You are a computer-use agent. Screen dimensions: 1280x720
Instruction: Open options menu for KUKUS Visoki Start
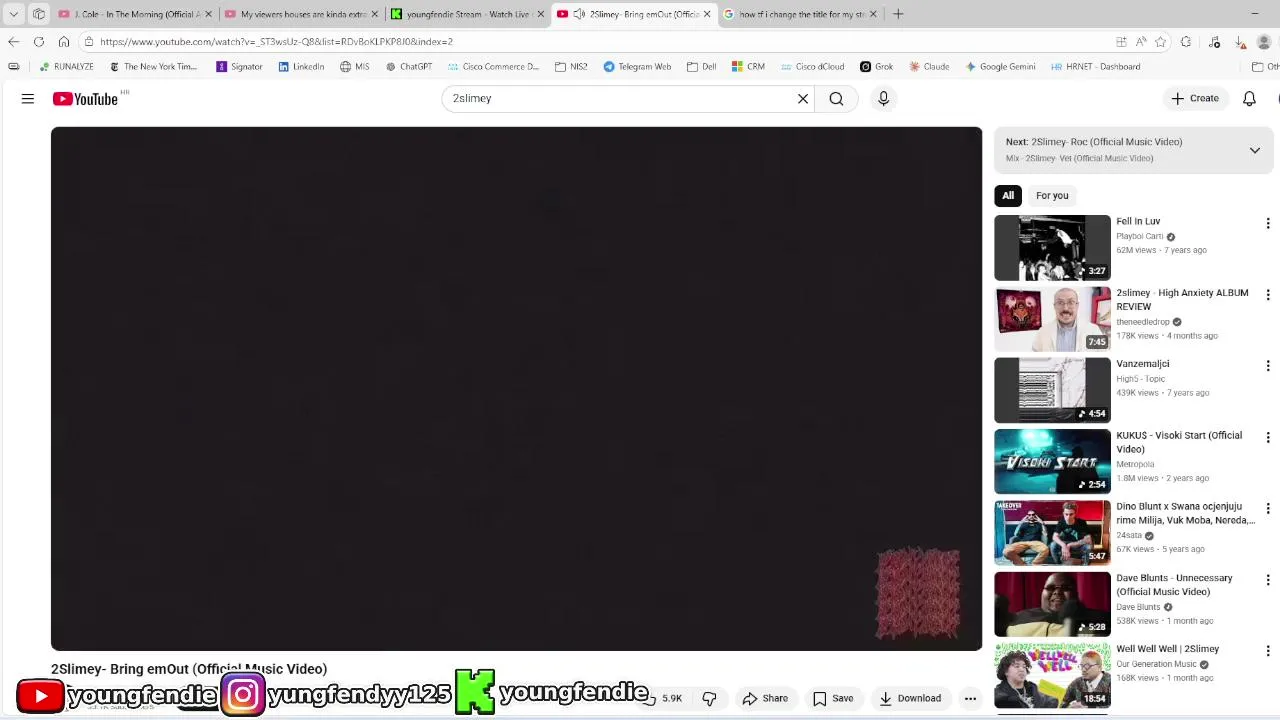tap(1267, 437)
